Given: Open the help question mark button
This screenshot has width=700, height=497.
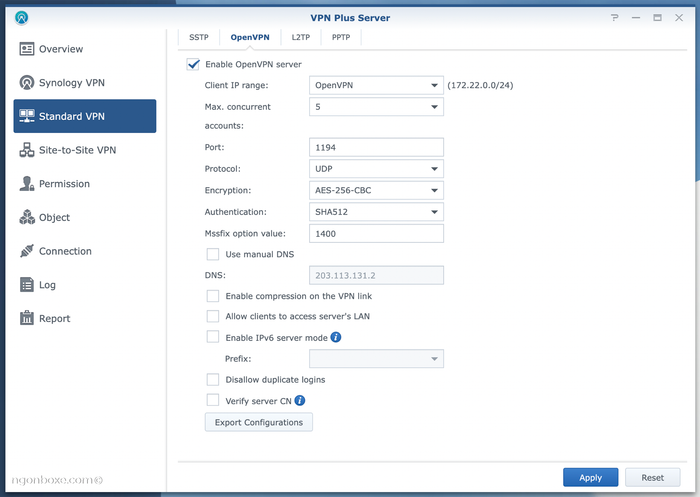Looking at the screenshot, I should pyautogui.click(x=615, y=17).
